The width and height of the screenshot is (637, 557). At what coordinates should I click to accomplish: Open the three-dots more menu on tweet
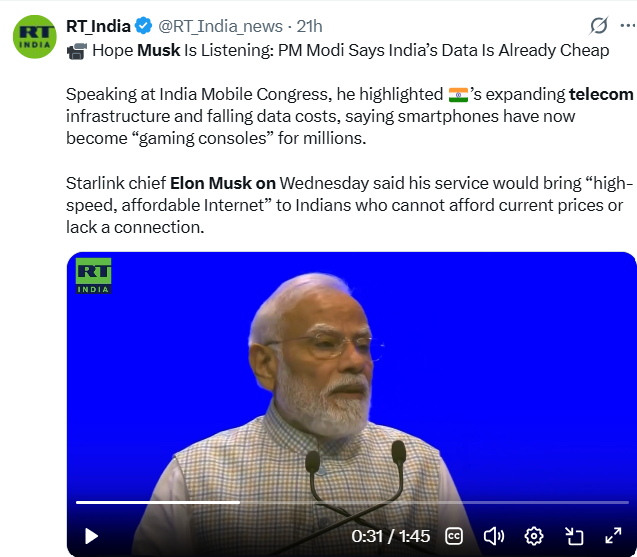(628, 26)
